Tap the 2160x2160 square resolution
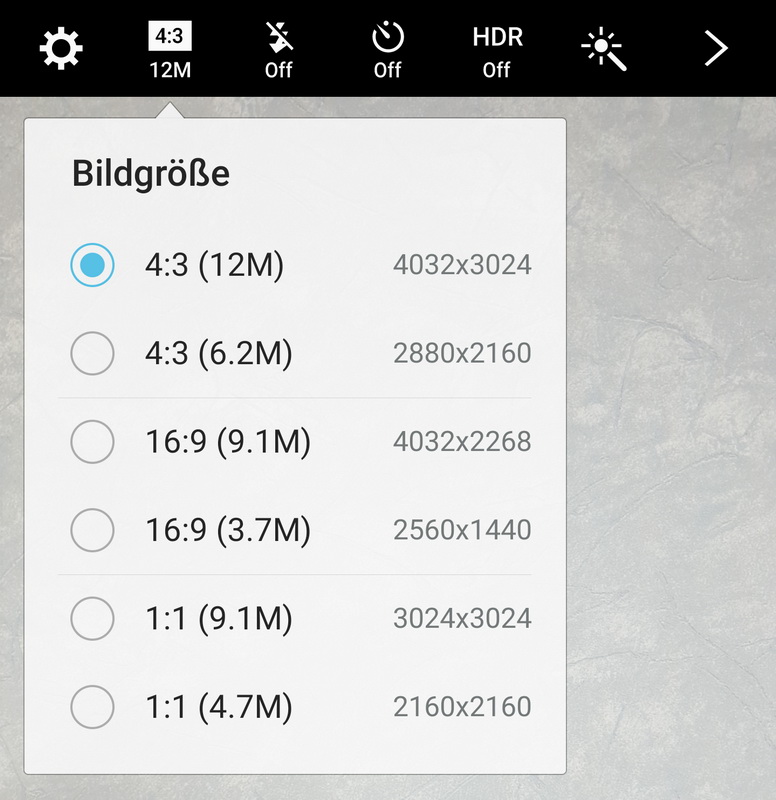The image size is (776, 800). [x=462, y=707]
